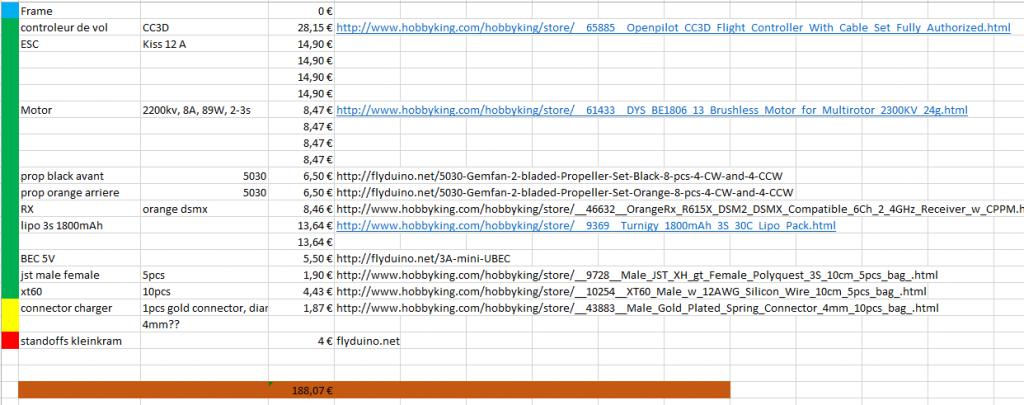This screenshot has height=405, width=1024.
Task: Click the blue colored cell beside Frame
Action: [9, 10]
